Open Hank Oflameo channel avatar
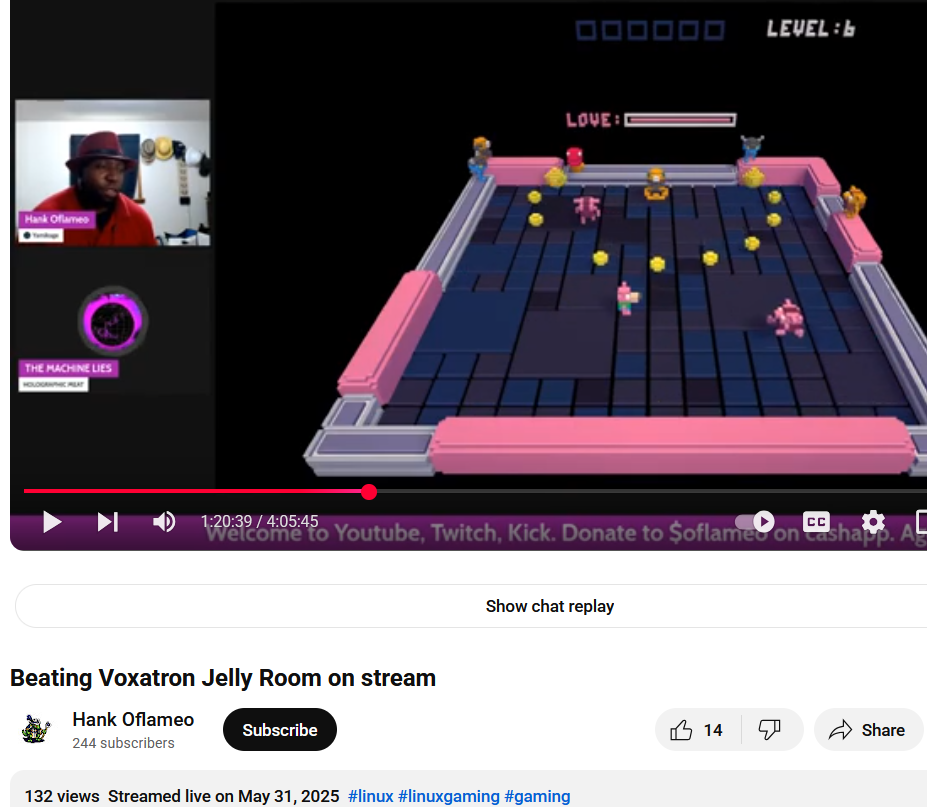This screenshot has height=807, width=927. pos(36,730)
